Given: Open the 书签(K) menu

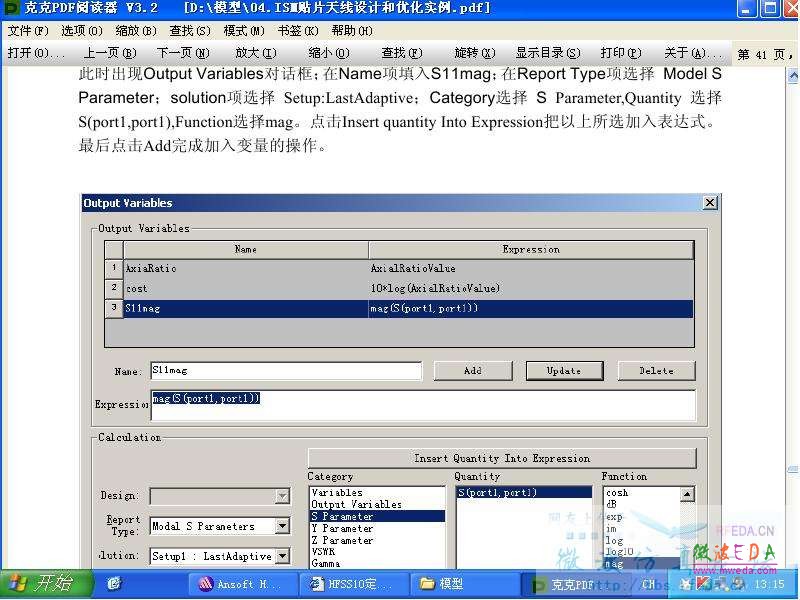Looking at the screenshot, I should (x=298, y=31).
